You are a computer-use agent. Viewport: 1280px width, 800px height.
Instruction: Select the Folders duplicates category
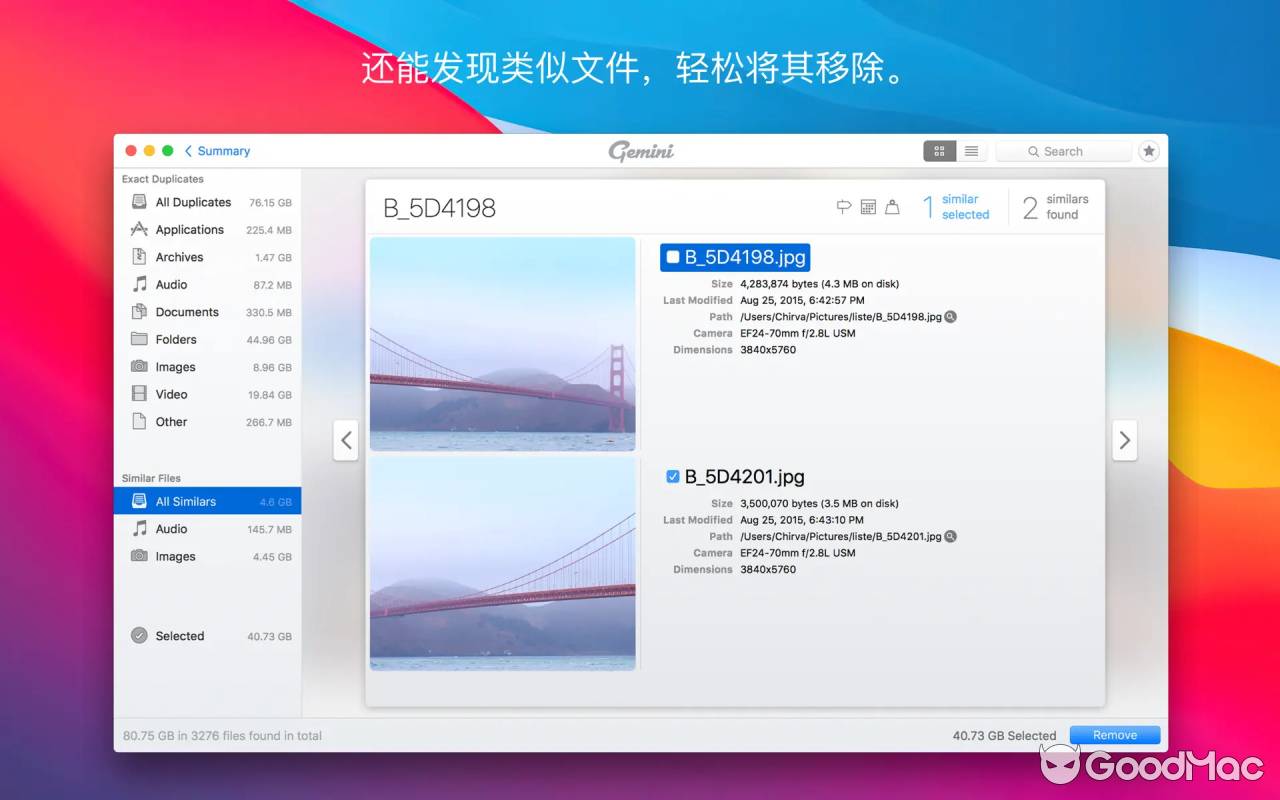[175, 339]
